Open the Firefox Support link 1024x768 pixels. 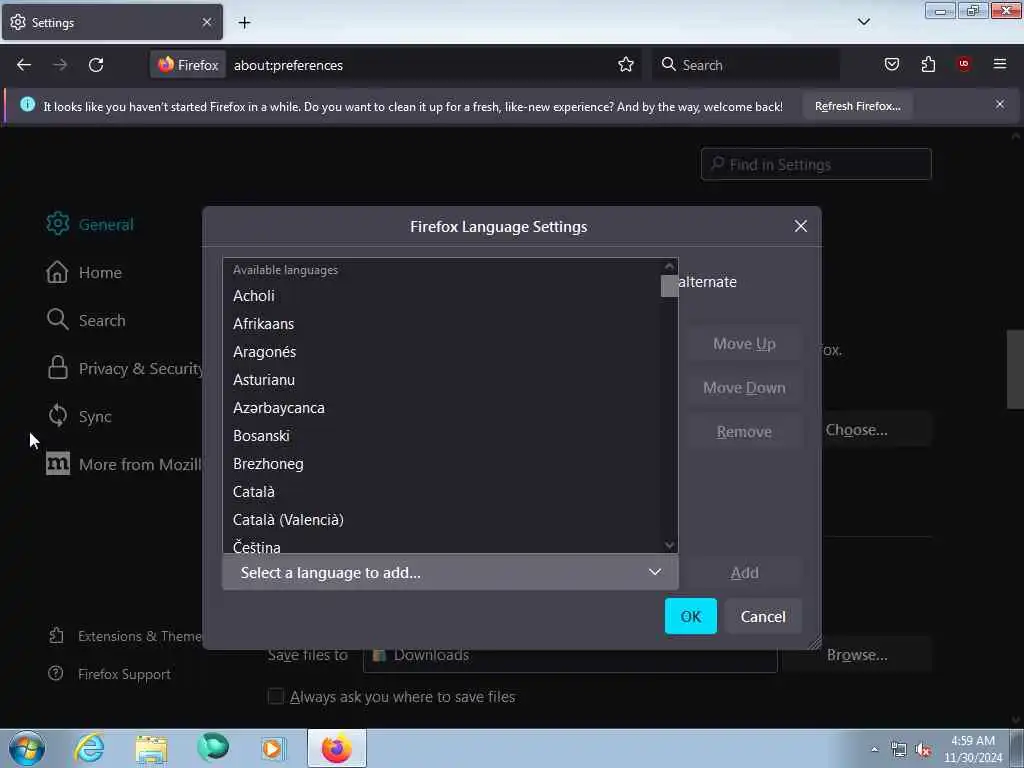[109, 674]
